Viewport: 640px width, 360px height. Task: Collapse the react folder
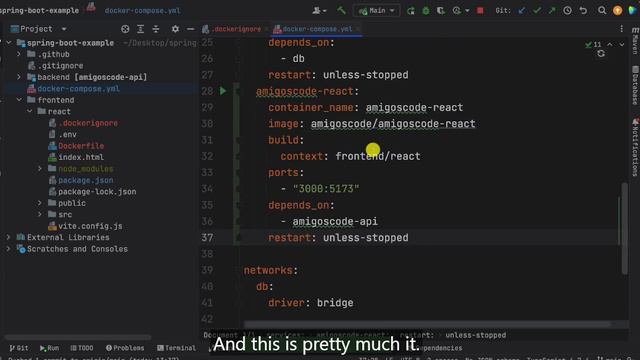pyautogui.click(x=29, y=111)
